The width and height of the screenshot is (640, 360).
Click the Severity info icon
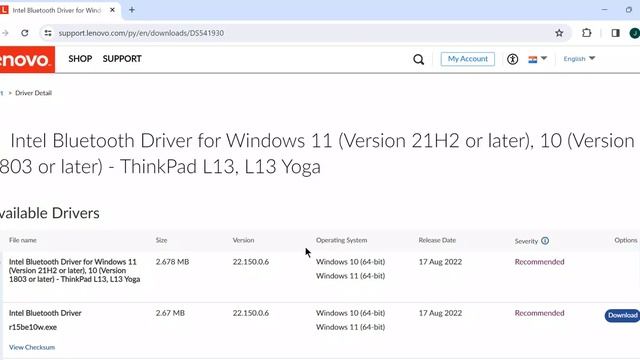pyautogui.click(x=545, y=241)
